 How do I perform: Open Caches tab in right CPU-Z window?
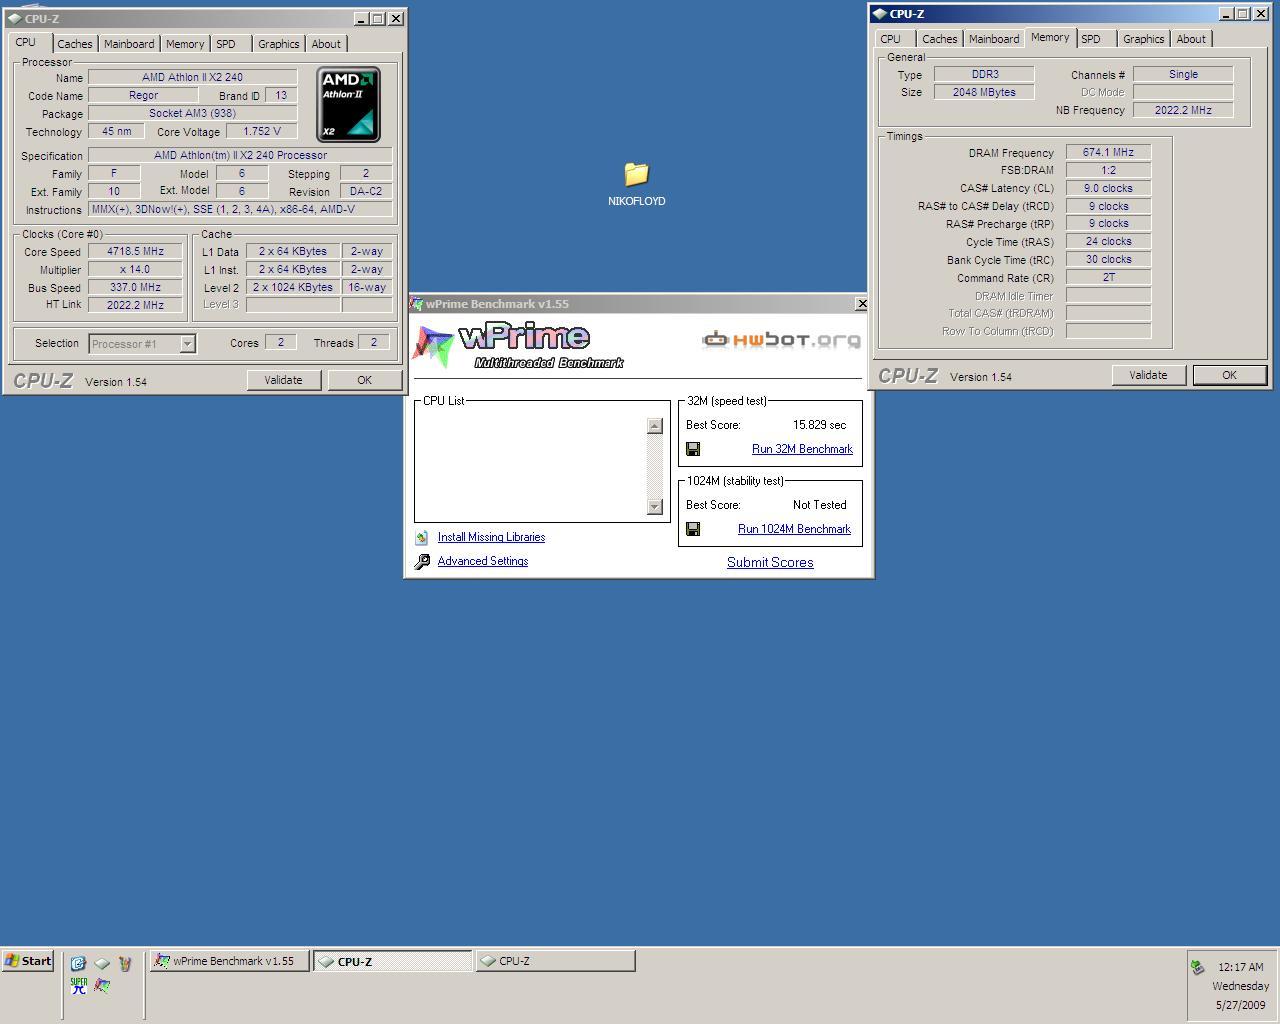pyautogui.click(x=939, y=39)
